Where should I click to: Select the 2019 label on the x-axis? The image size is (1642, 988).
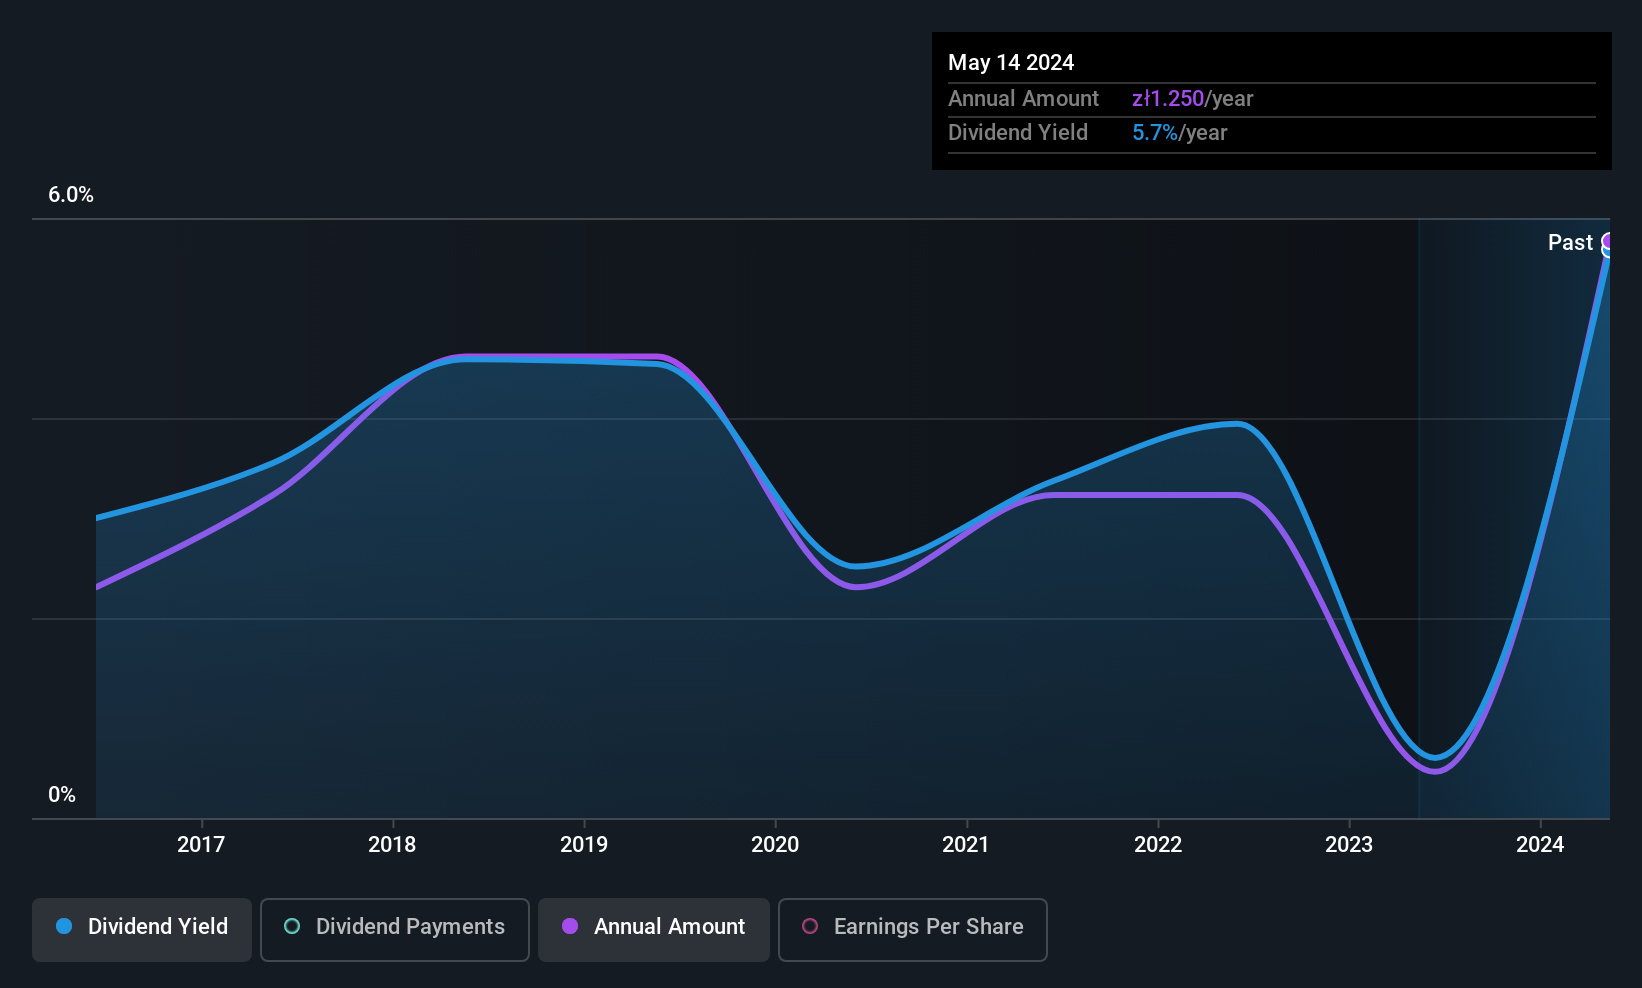pos(584,844)
